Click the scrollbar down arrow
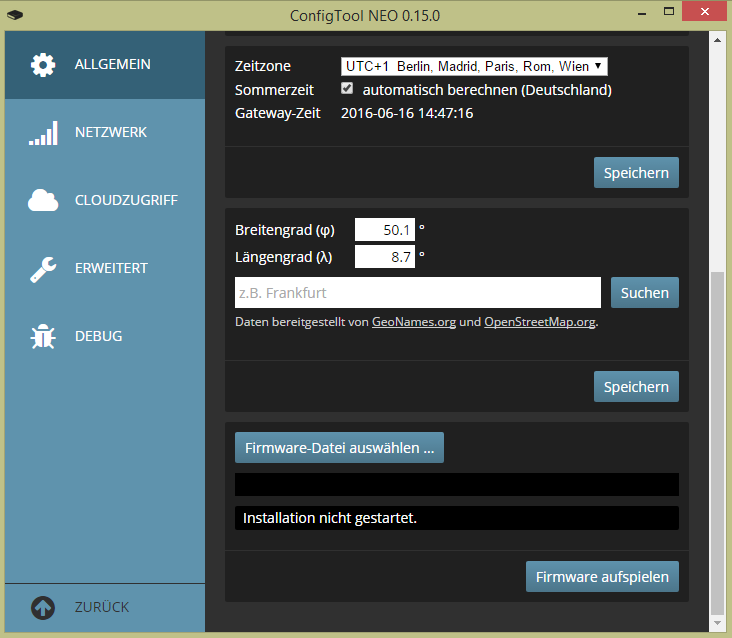 (x=717, y=624)
